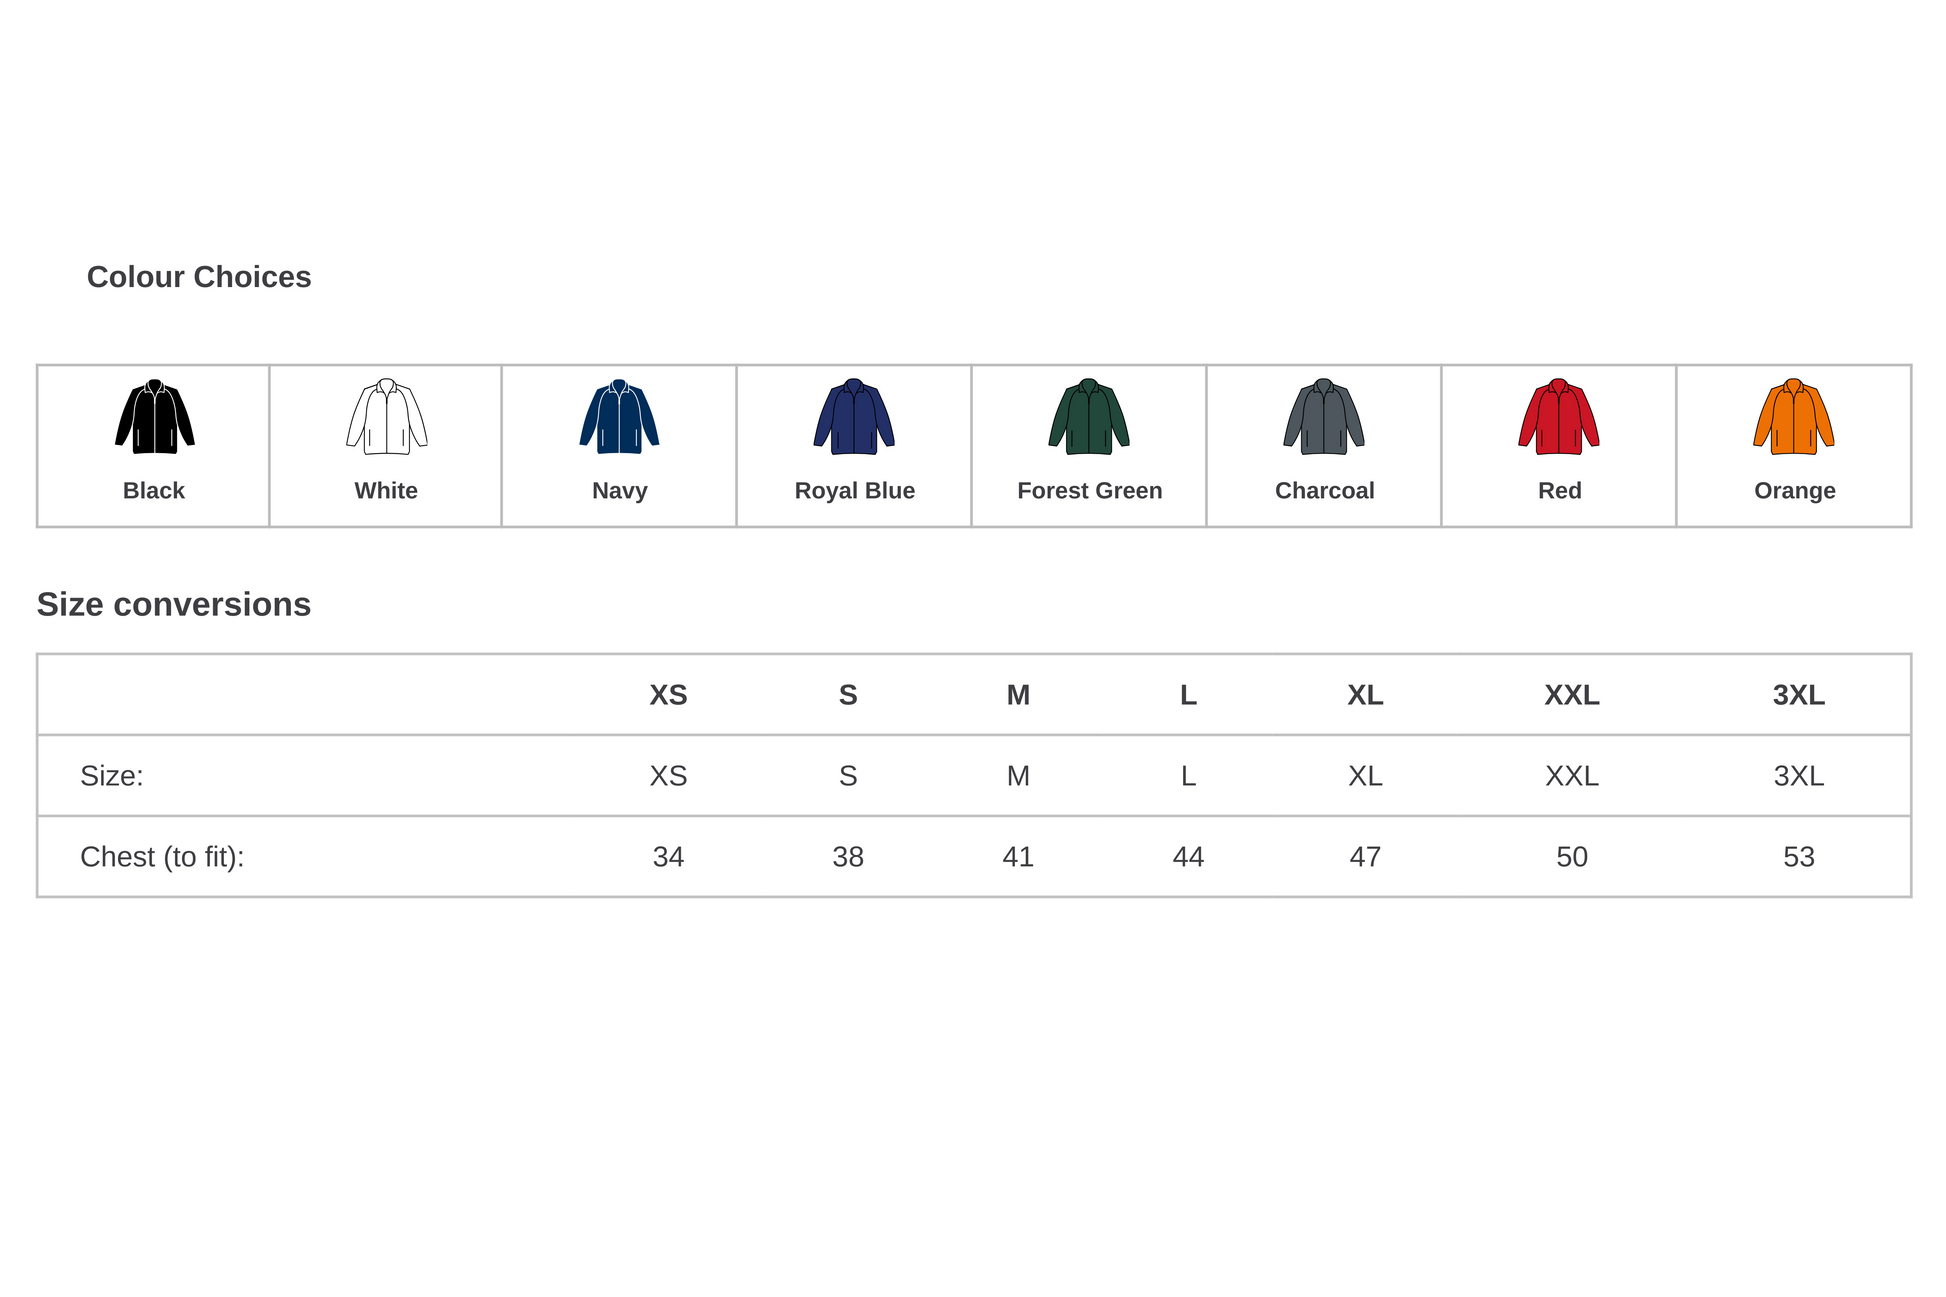1946x1297 pixels.
Task: Click the XS column header
Action: pos(668,695)
